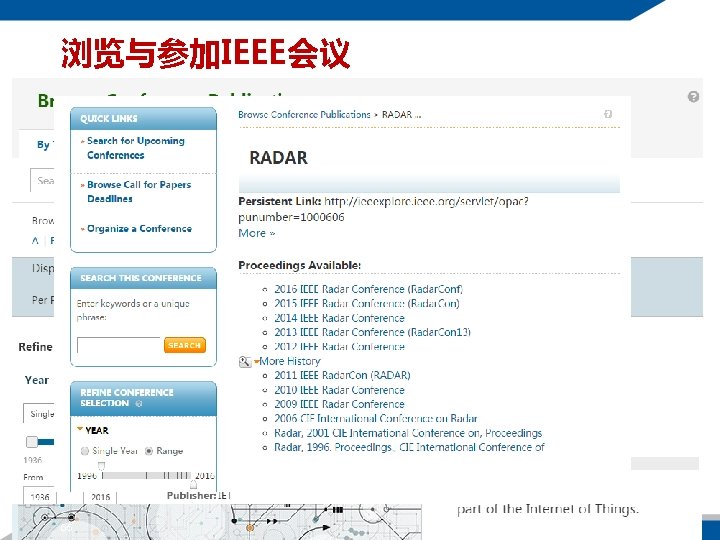
Task: Click the RADAR title heading
Action: [278, 158]
